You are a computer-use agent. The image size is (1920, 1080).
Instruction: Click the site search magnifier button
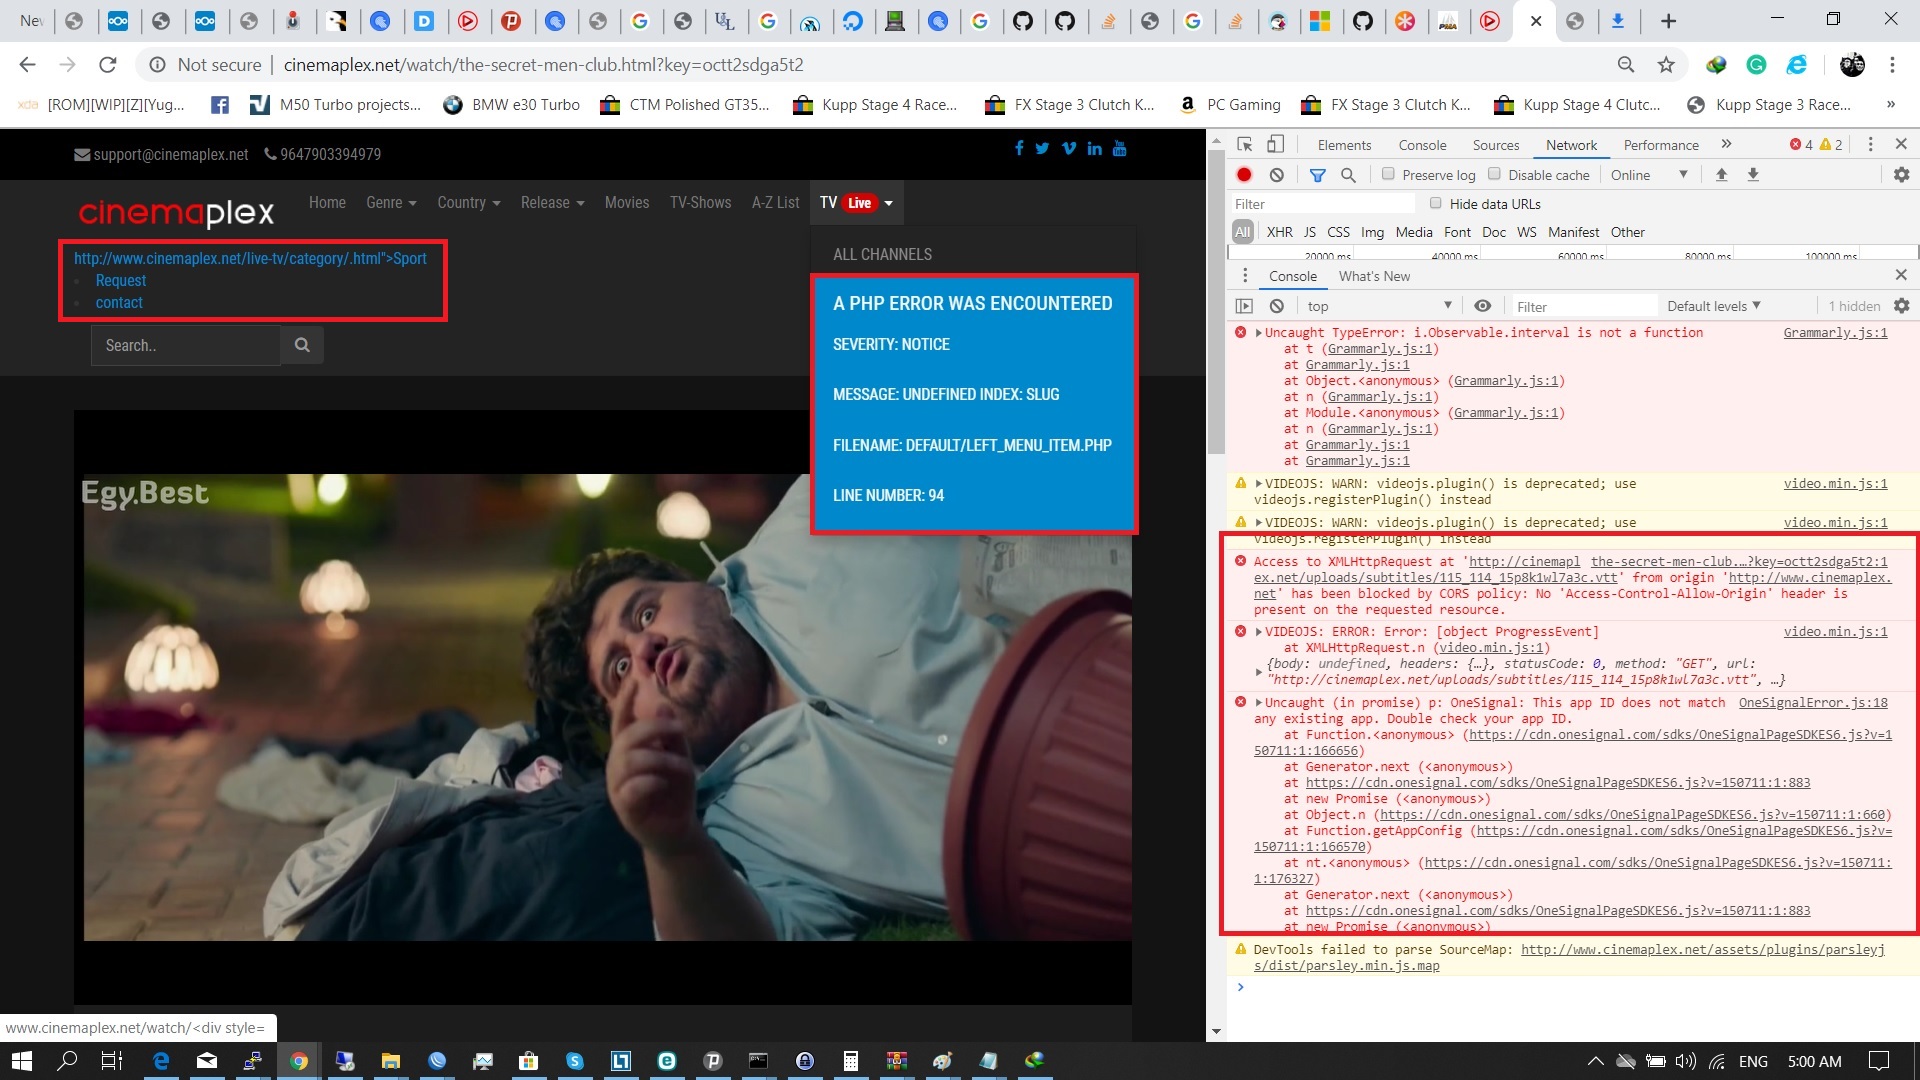click(x=302, y=345)
